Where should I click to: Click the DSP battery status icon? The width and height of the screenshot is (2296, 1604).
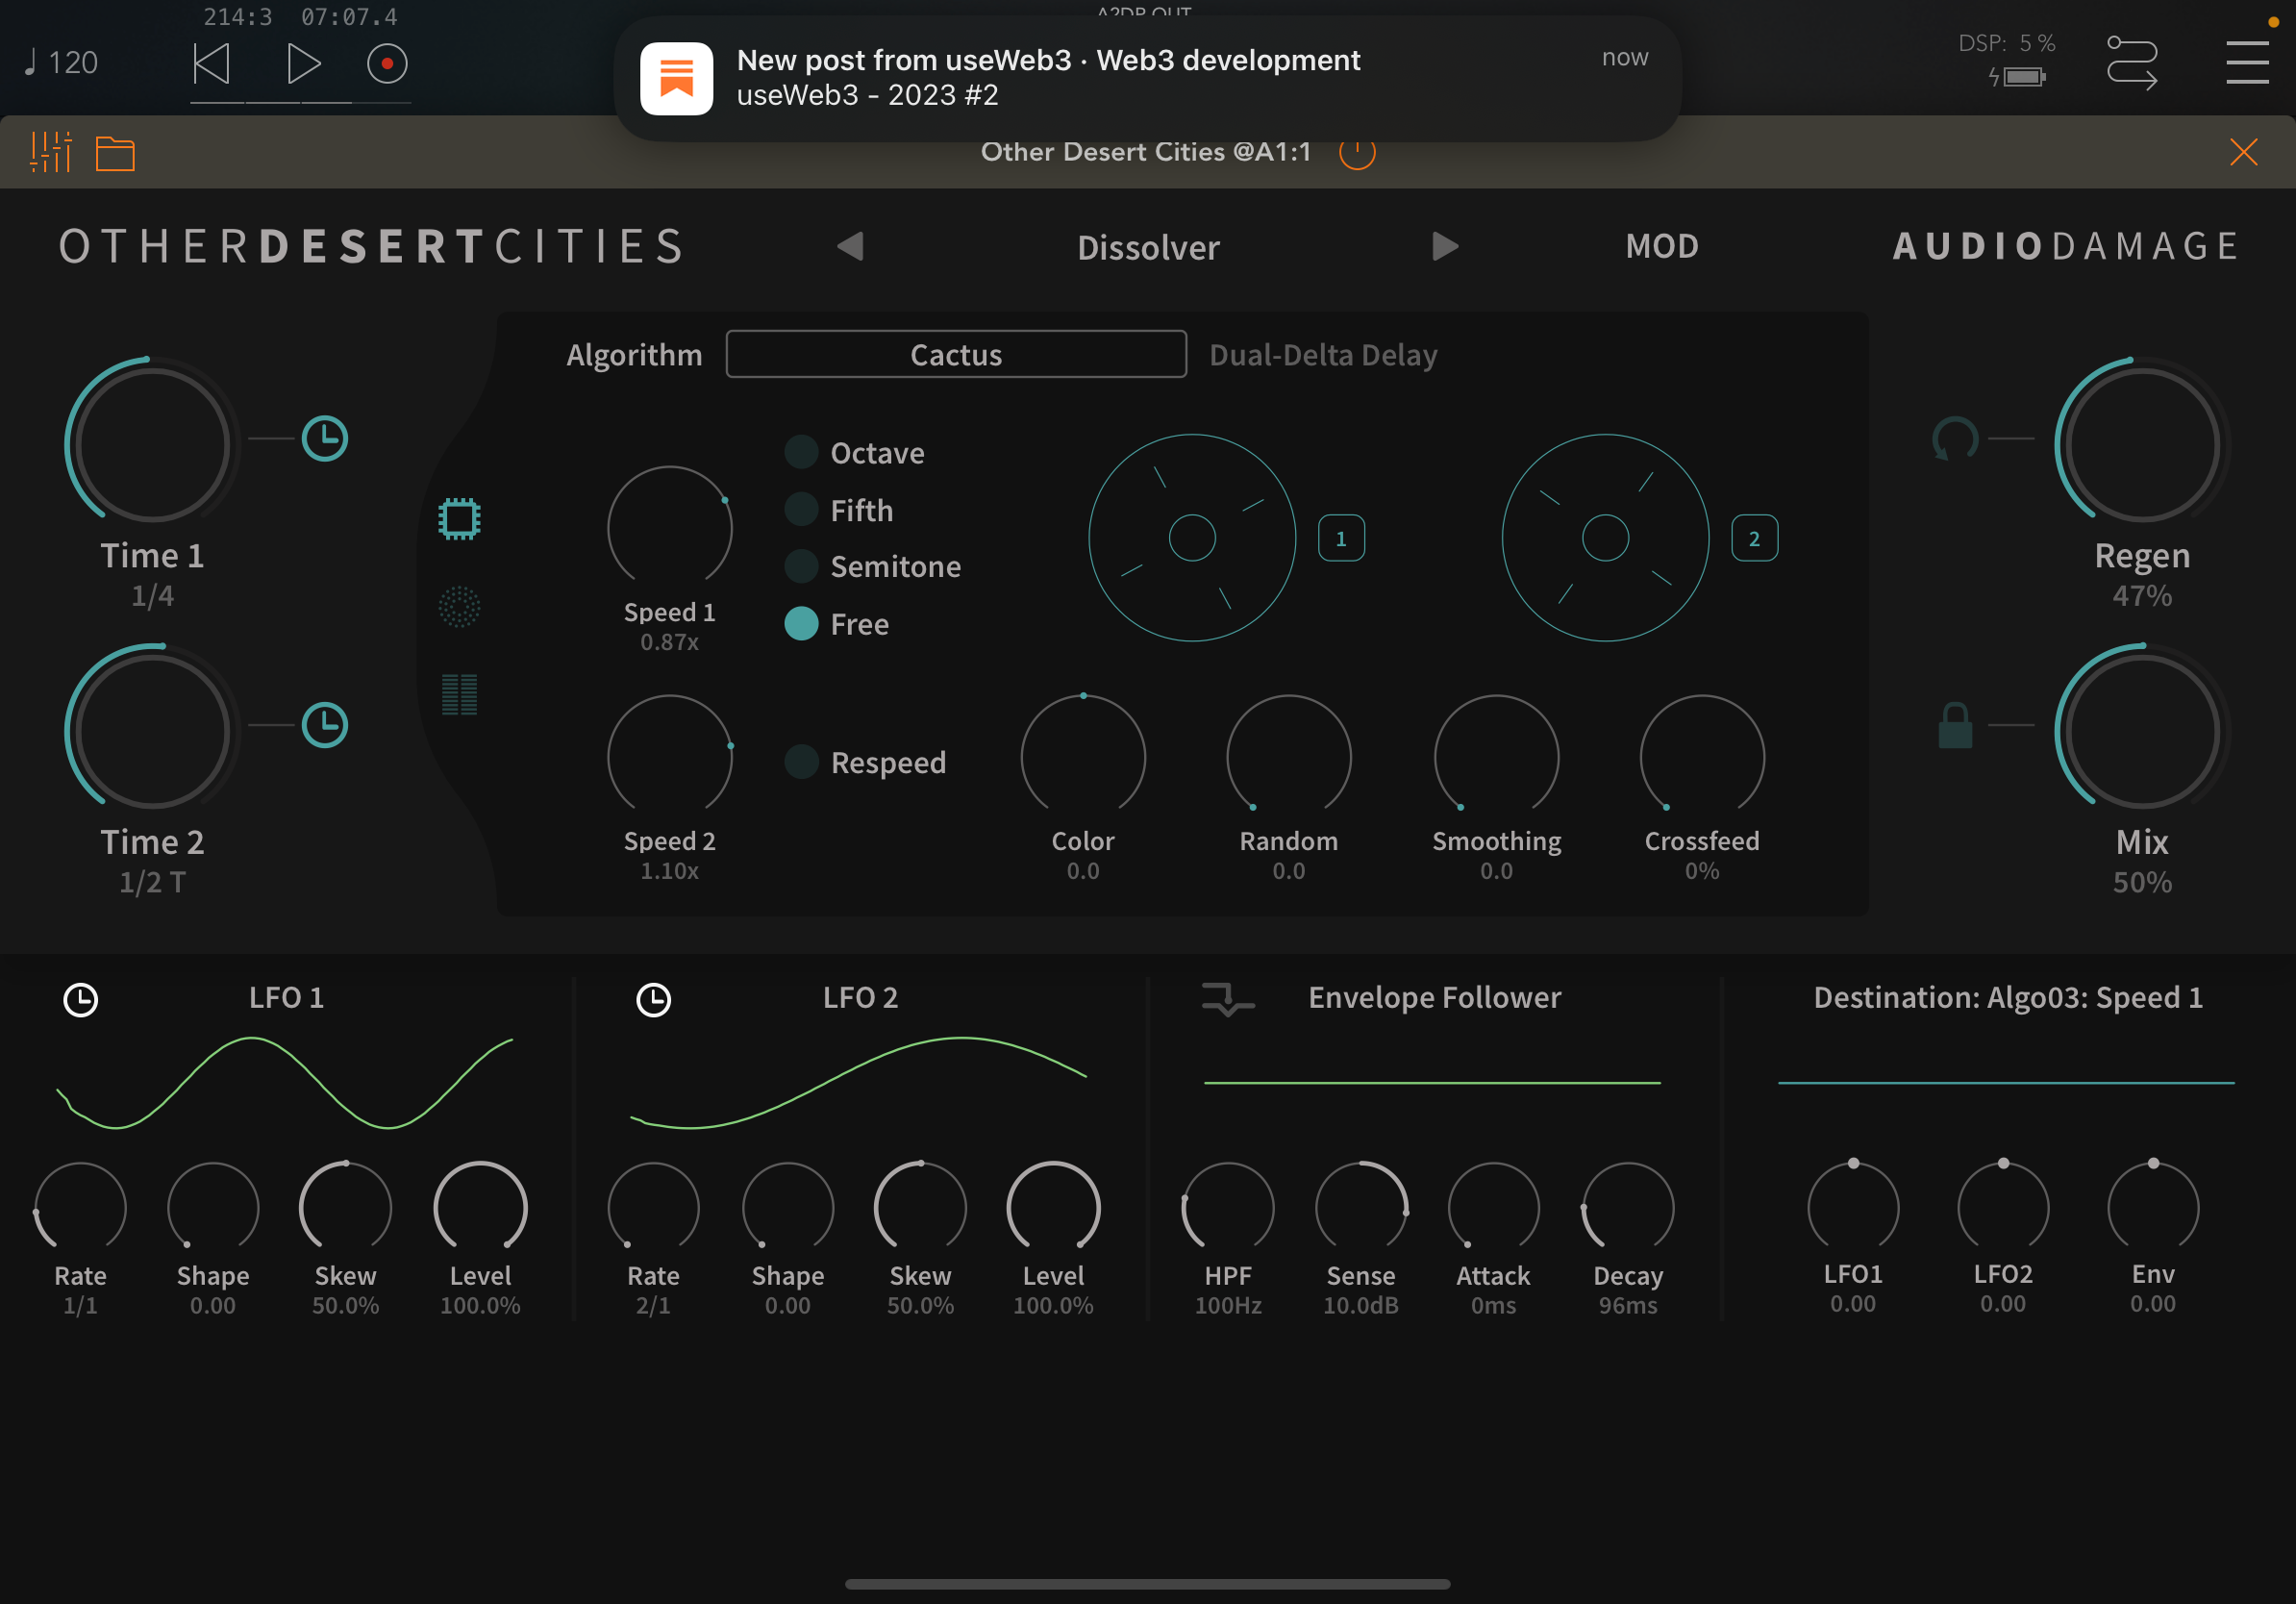click(2018, 77)
